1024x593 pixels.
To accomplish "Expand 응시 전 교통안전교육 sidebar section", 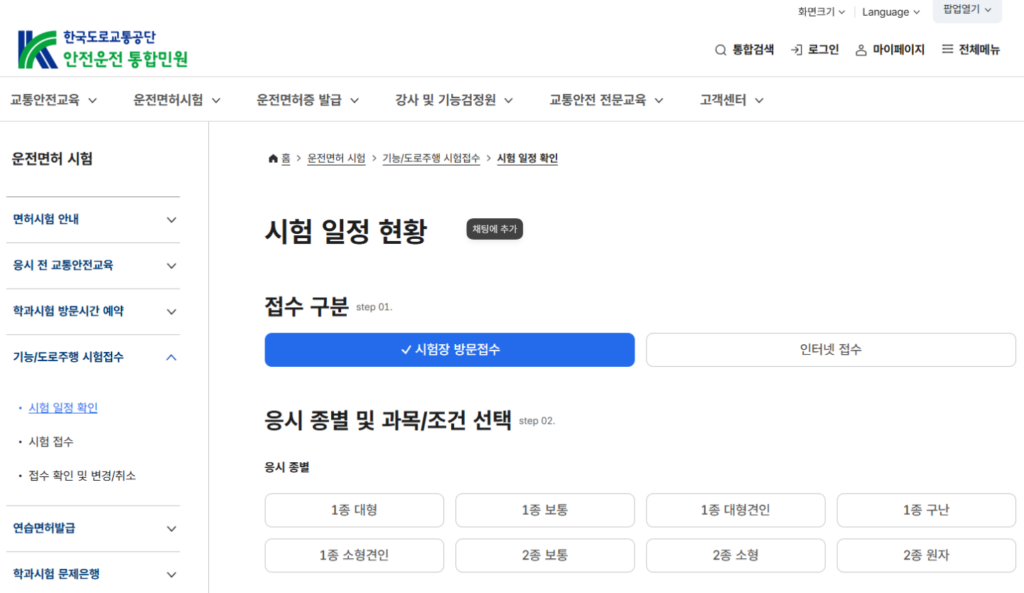I will click(x=93, y=265).
